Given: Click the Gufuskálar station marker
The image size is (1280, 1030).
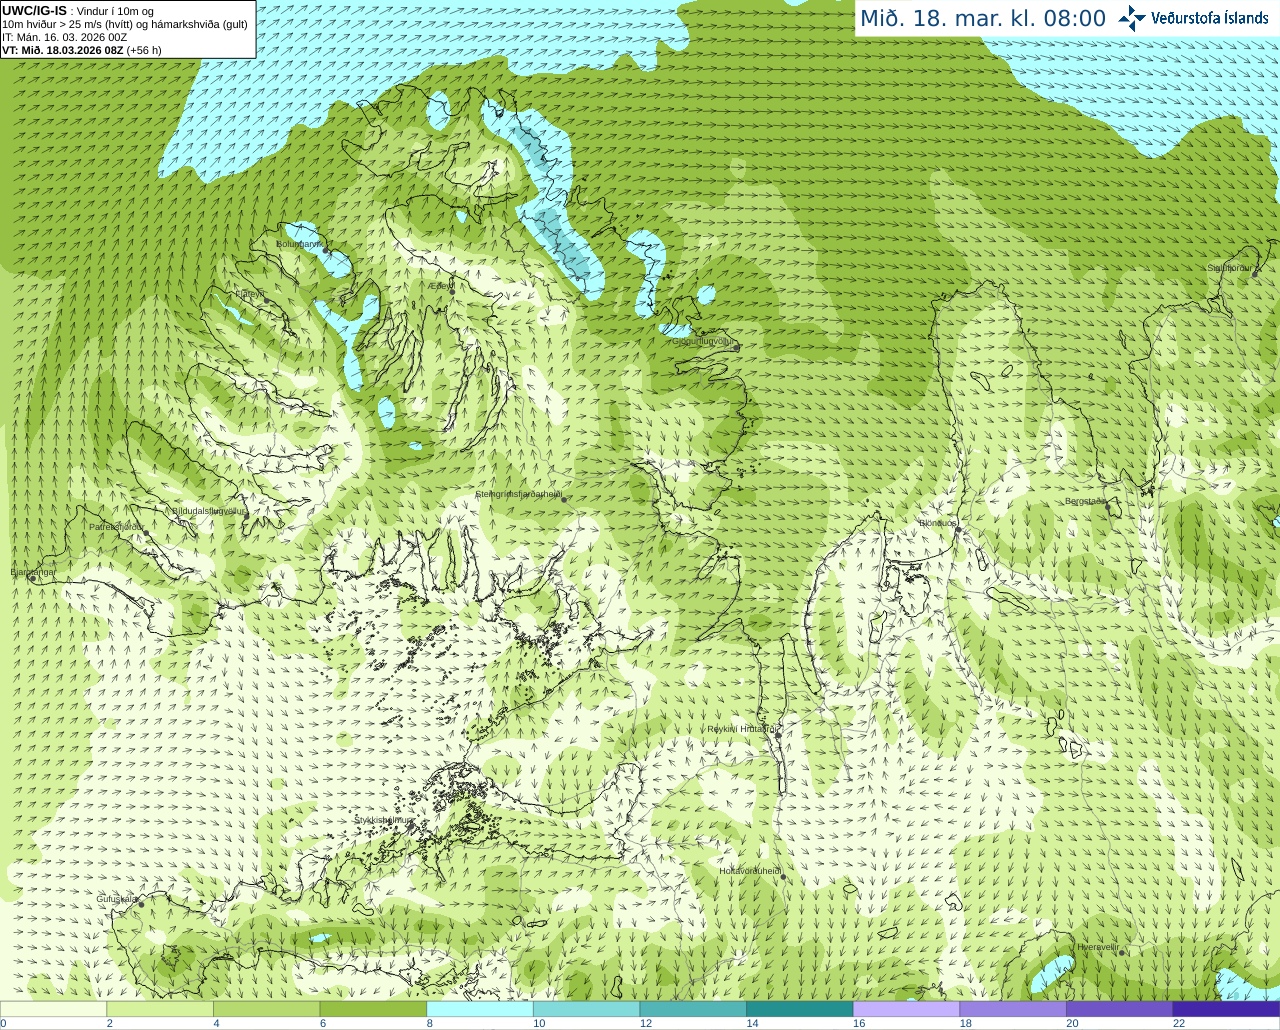Looking at the screenshot, I should (x=141, y=904).
